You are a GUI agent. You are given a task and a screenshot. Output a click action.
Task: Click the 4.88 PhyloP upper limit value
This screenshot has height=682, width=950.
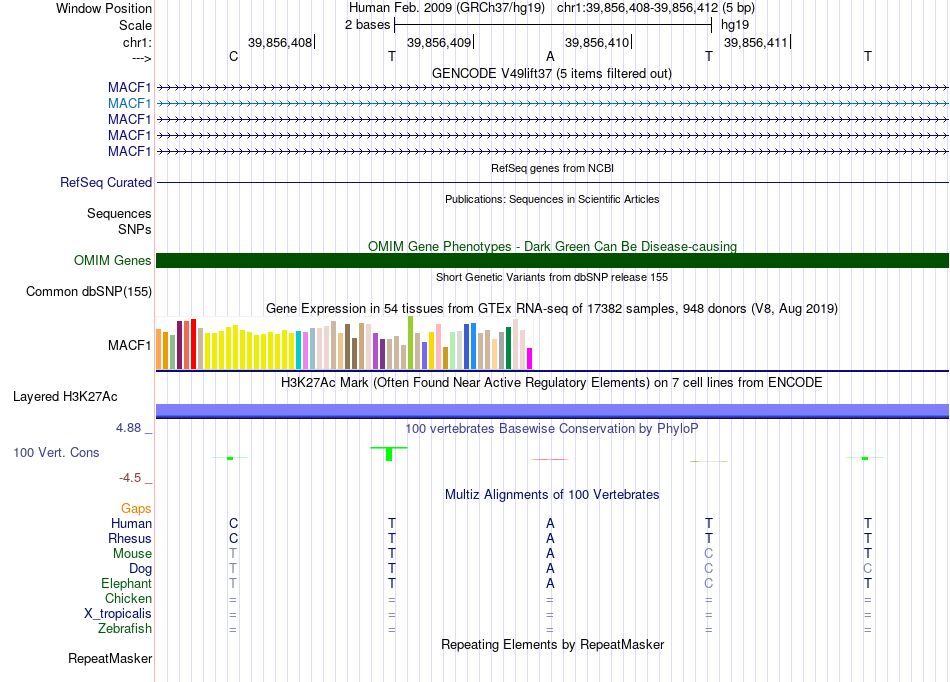click(128, 428)
